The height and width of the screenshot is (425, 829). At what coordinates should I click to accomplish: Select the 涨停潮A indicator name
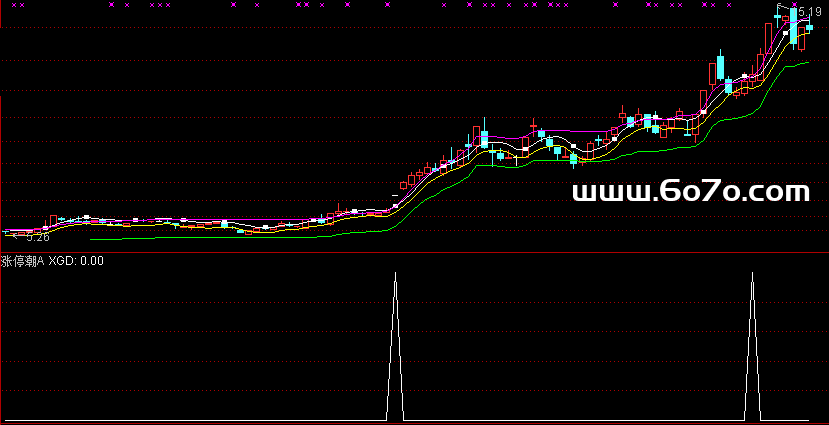(x=22, y=261)
